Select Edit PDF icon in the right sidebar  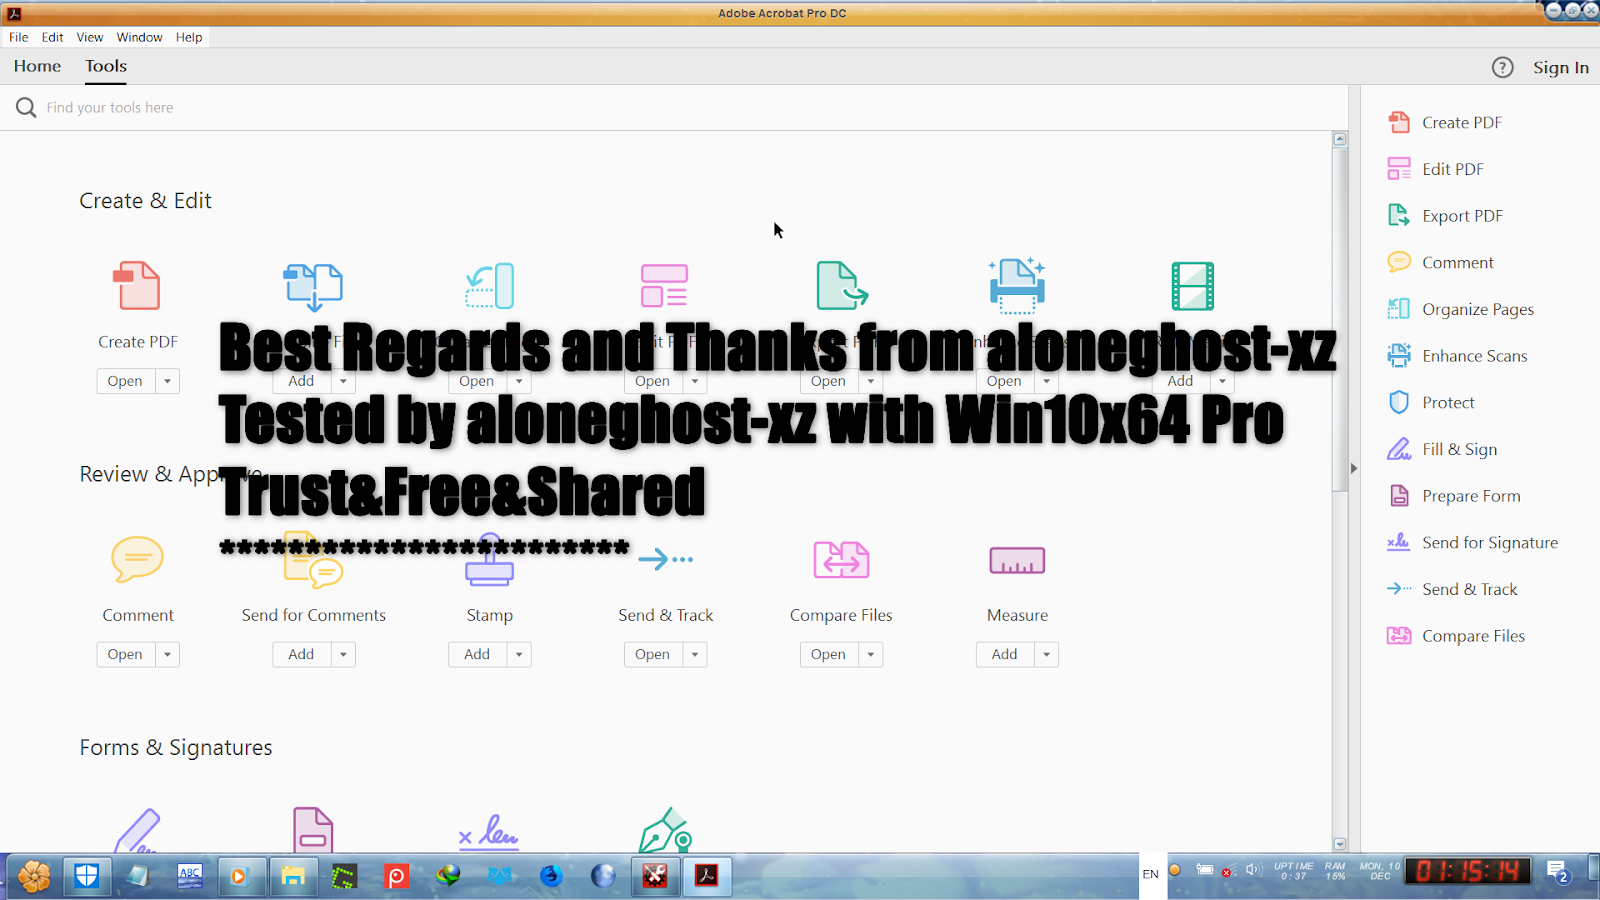1399,169
